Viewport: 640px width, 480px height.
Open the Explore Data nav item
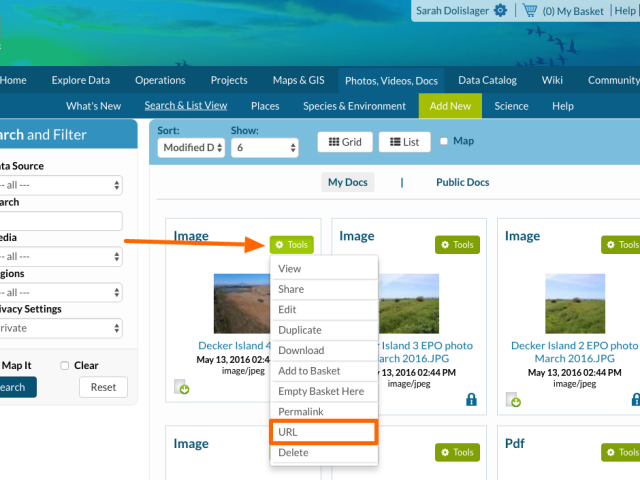[81, 80]
